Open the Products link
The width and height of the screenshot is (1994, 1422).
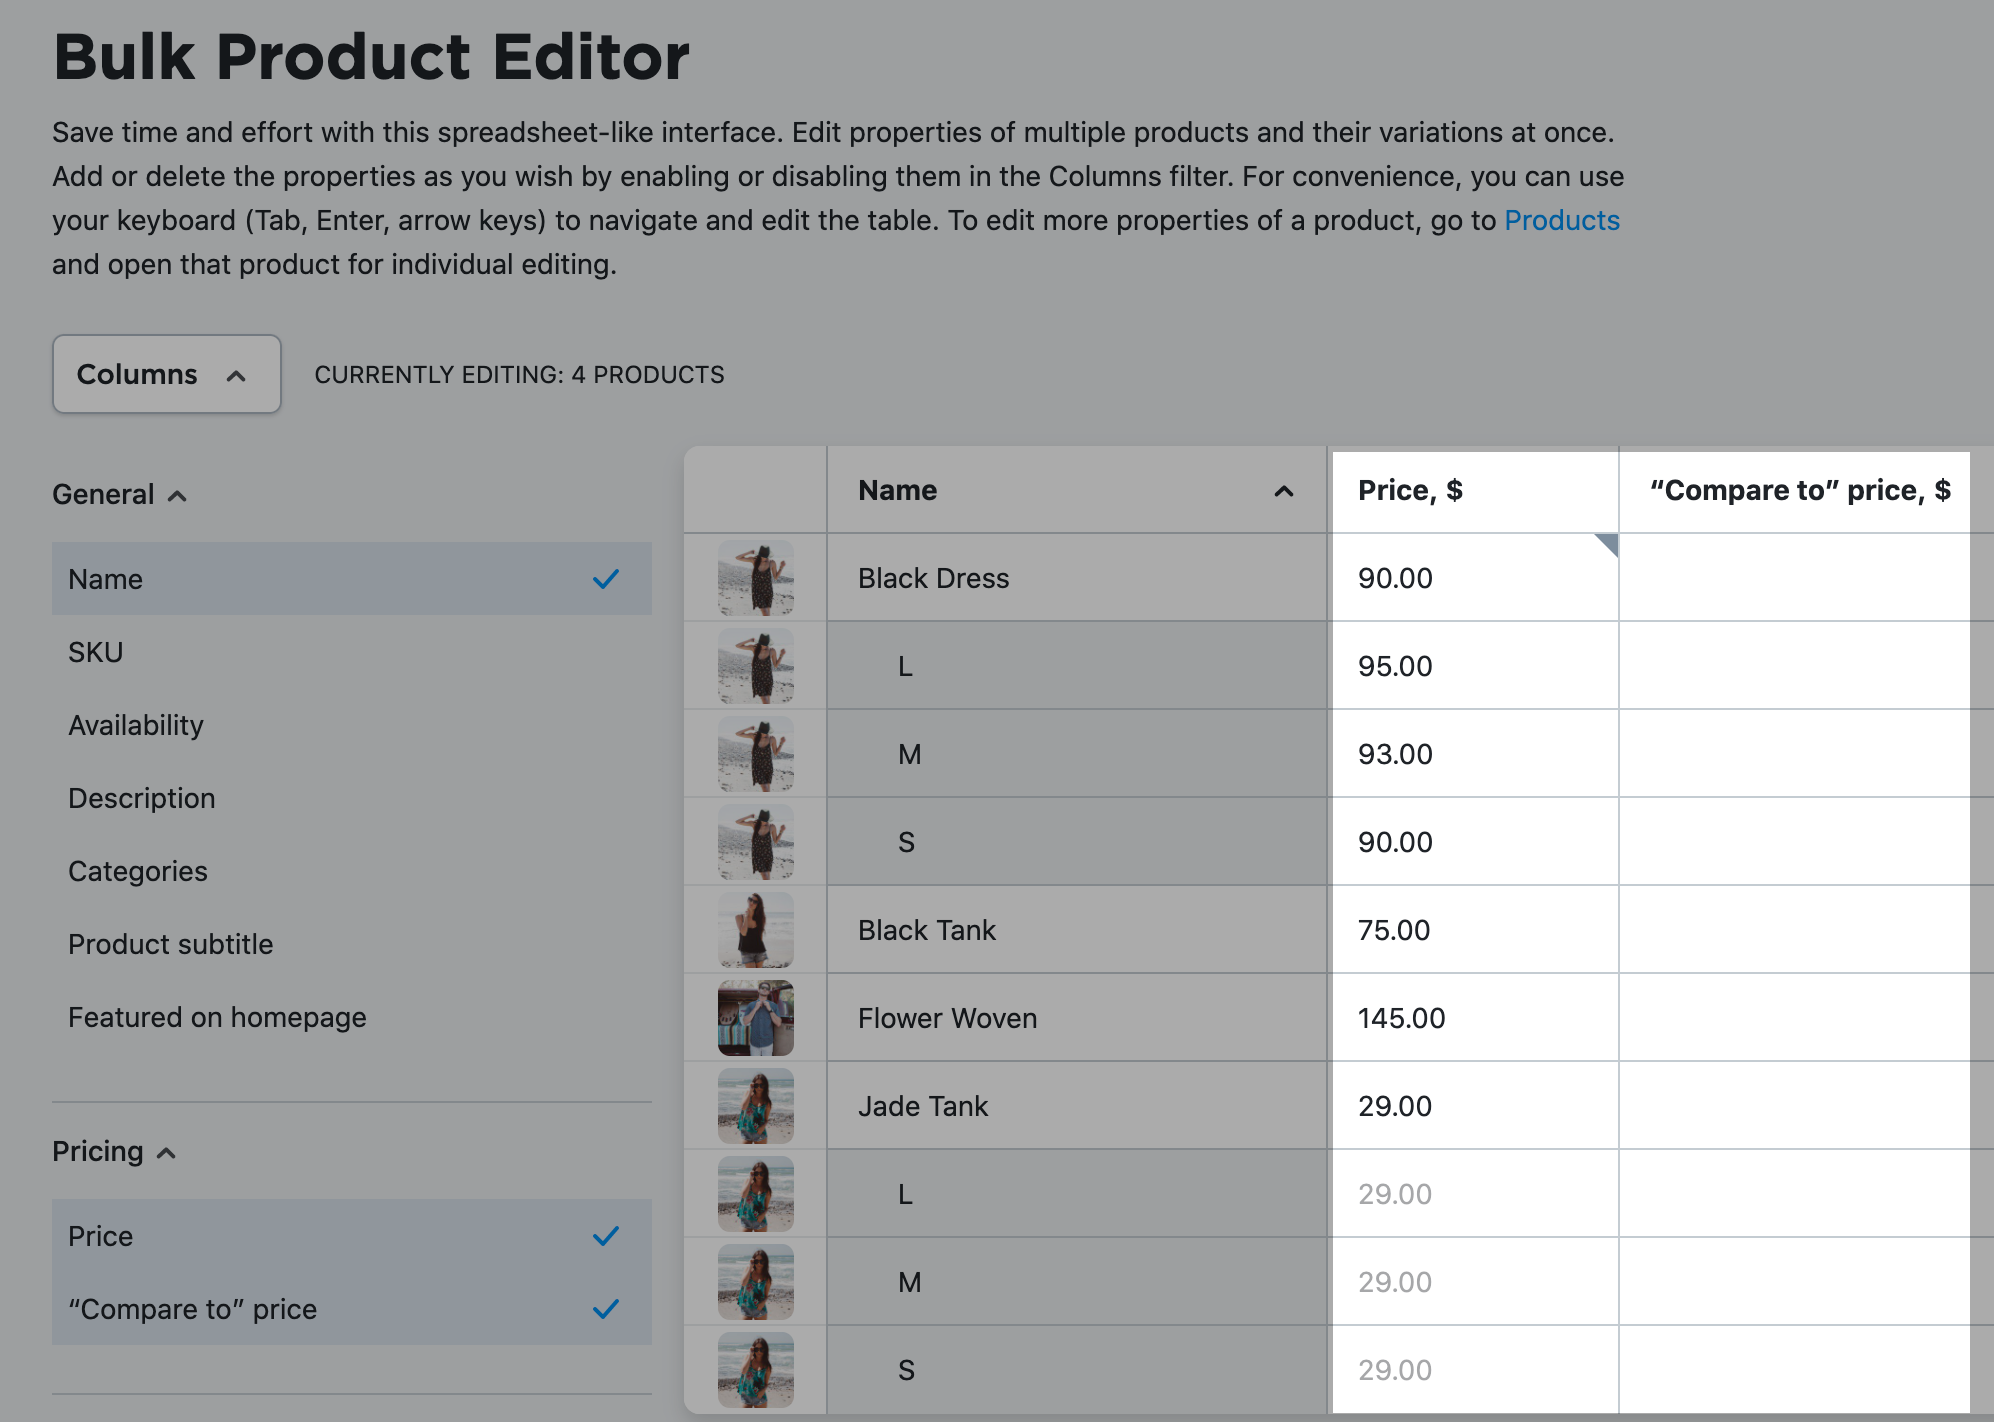tap(1562, 220)
